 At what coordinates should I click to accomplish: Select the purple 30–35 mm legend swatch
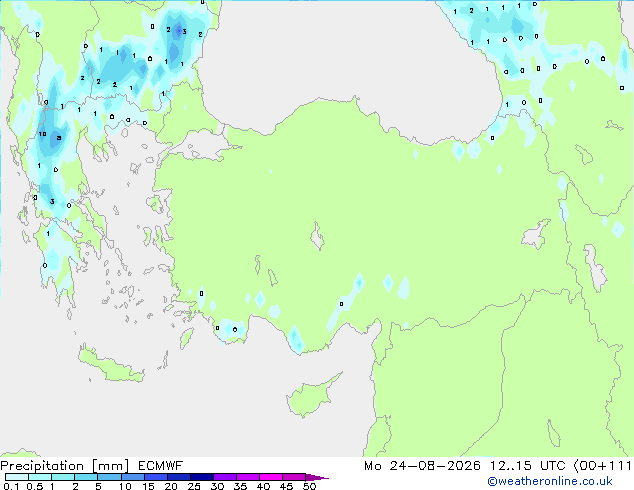[x=224, y=477]
